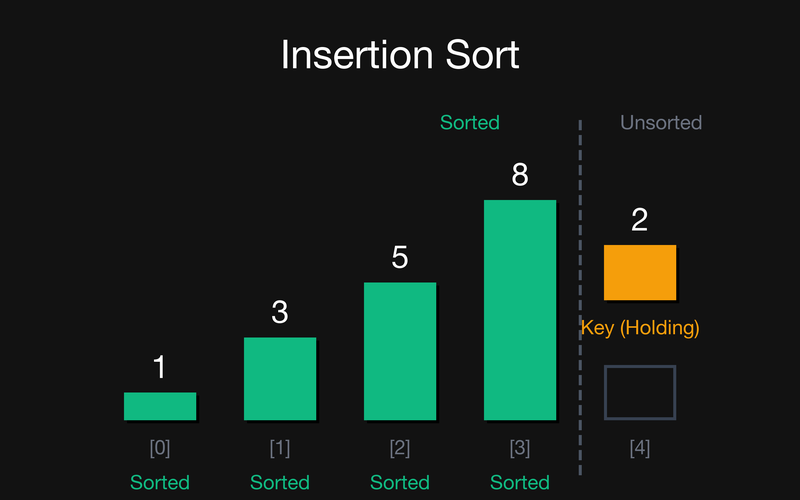The image size is (800, 500).
Task: Click the green Sorted region header label
Action: point(469,122)
